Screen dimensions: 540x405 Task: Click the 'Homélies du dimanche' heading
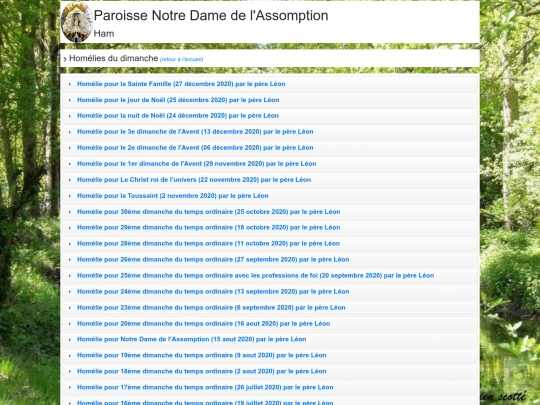[114, 58]
